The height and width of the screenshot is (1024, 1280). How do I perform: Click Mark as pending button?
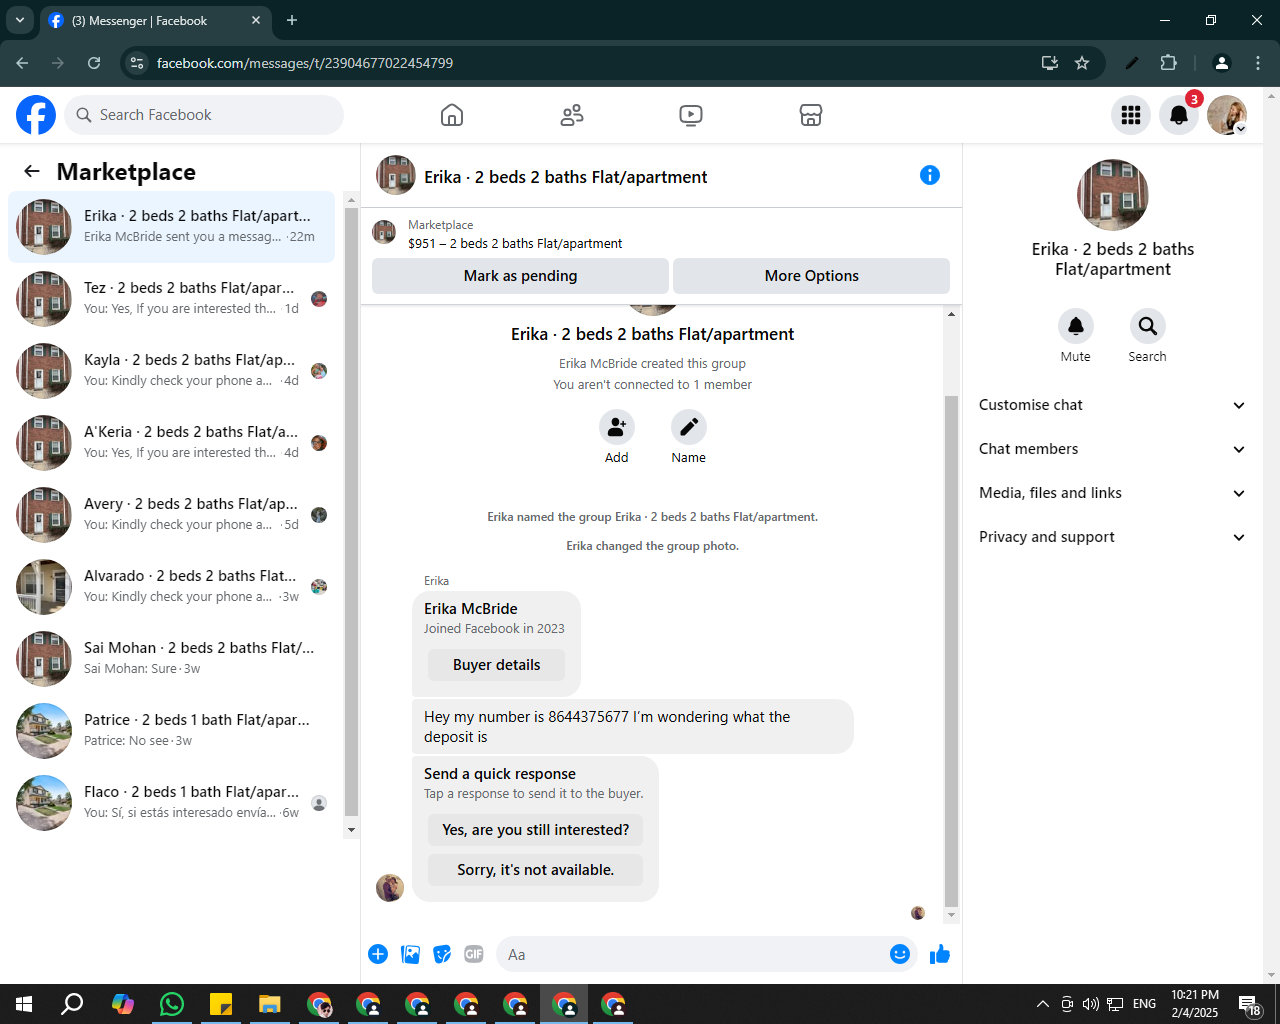coord(520,276)
